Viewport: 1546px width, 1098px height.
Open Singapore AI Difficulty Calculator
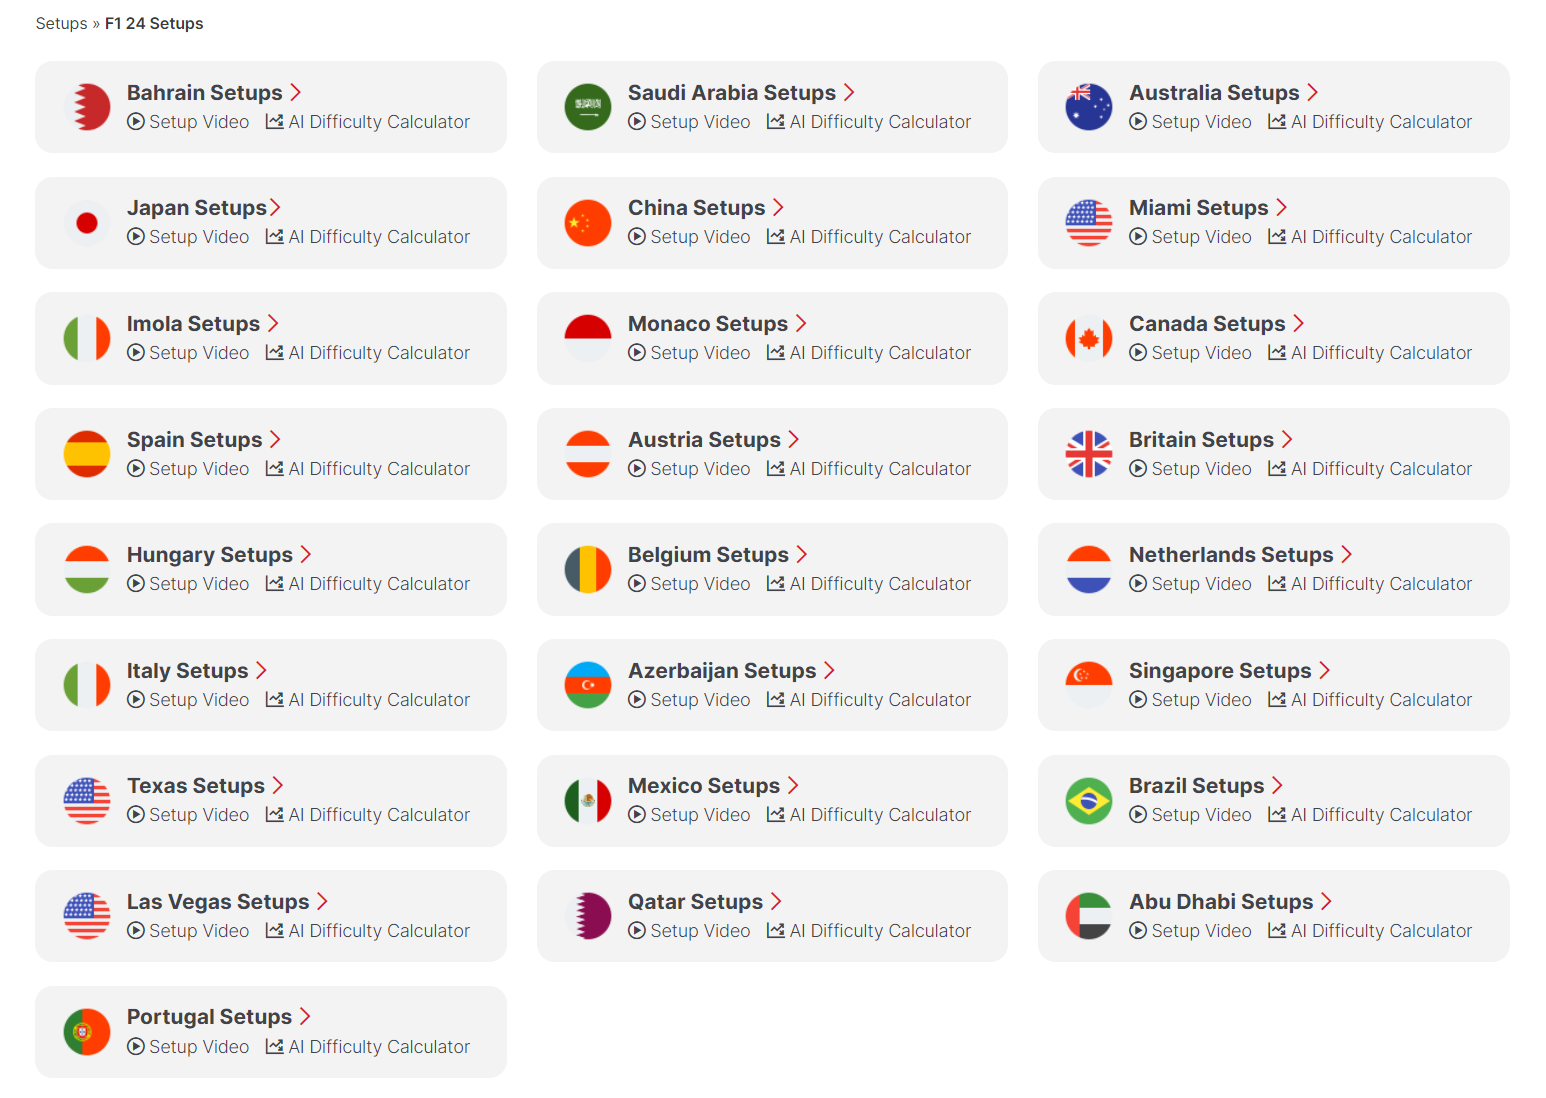(x=1370, y=700)
